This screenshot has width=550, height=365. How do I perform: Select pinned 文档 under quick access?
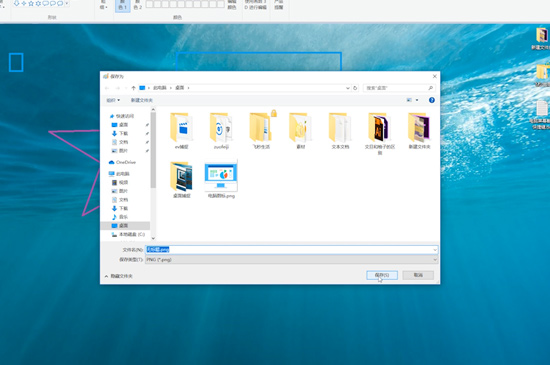coord(120,142)
